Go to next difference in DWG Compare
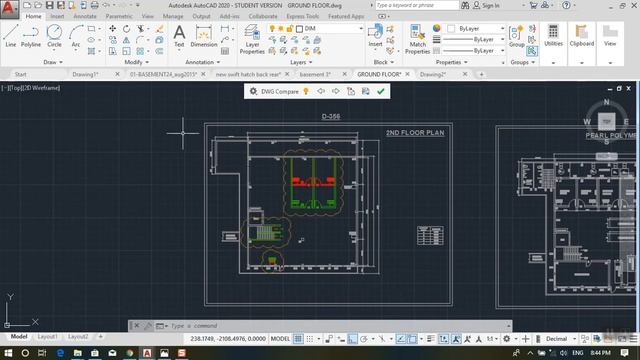The image size is (640, 360). pyautogui.click(x=336, y=91)
